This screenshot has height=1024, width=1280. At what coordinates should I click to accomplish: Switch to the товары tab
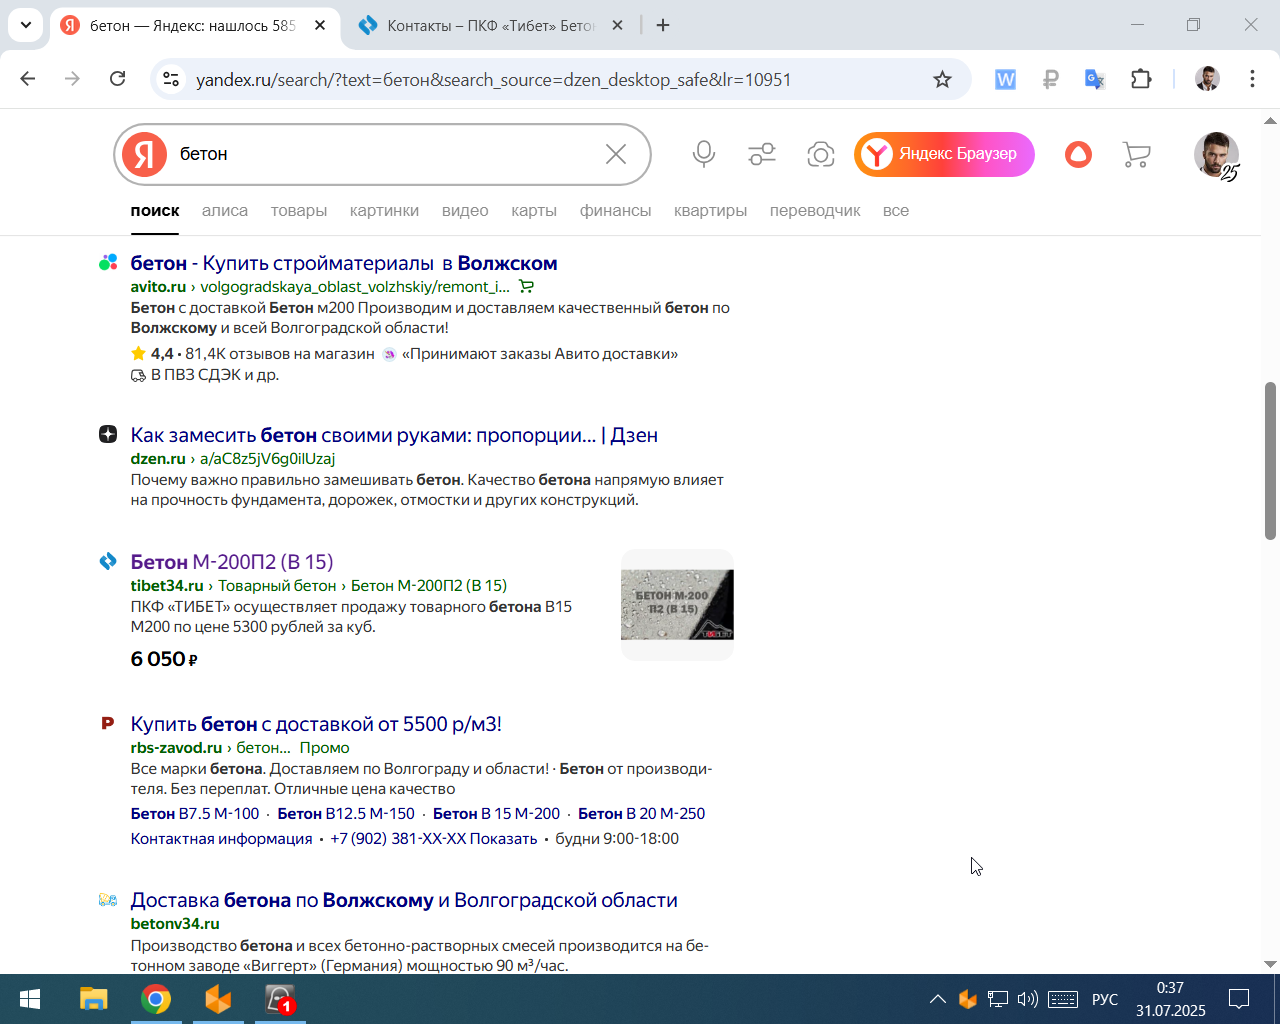(x=299, y=211)
